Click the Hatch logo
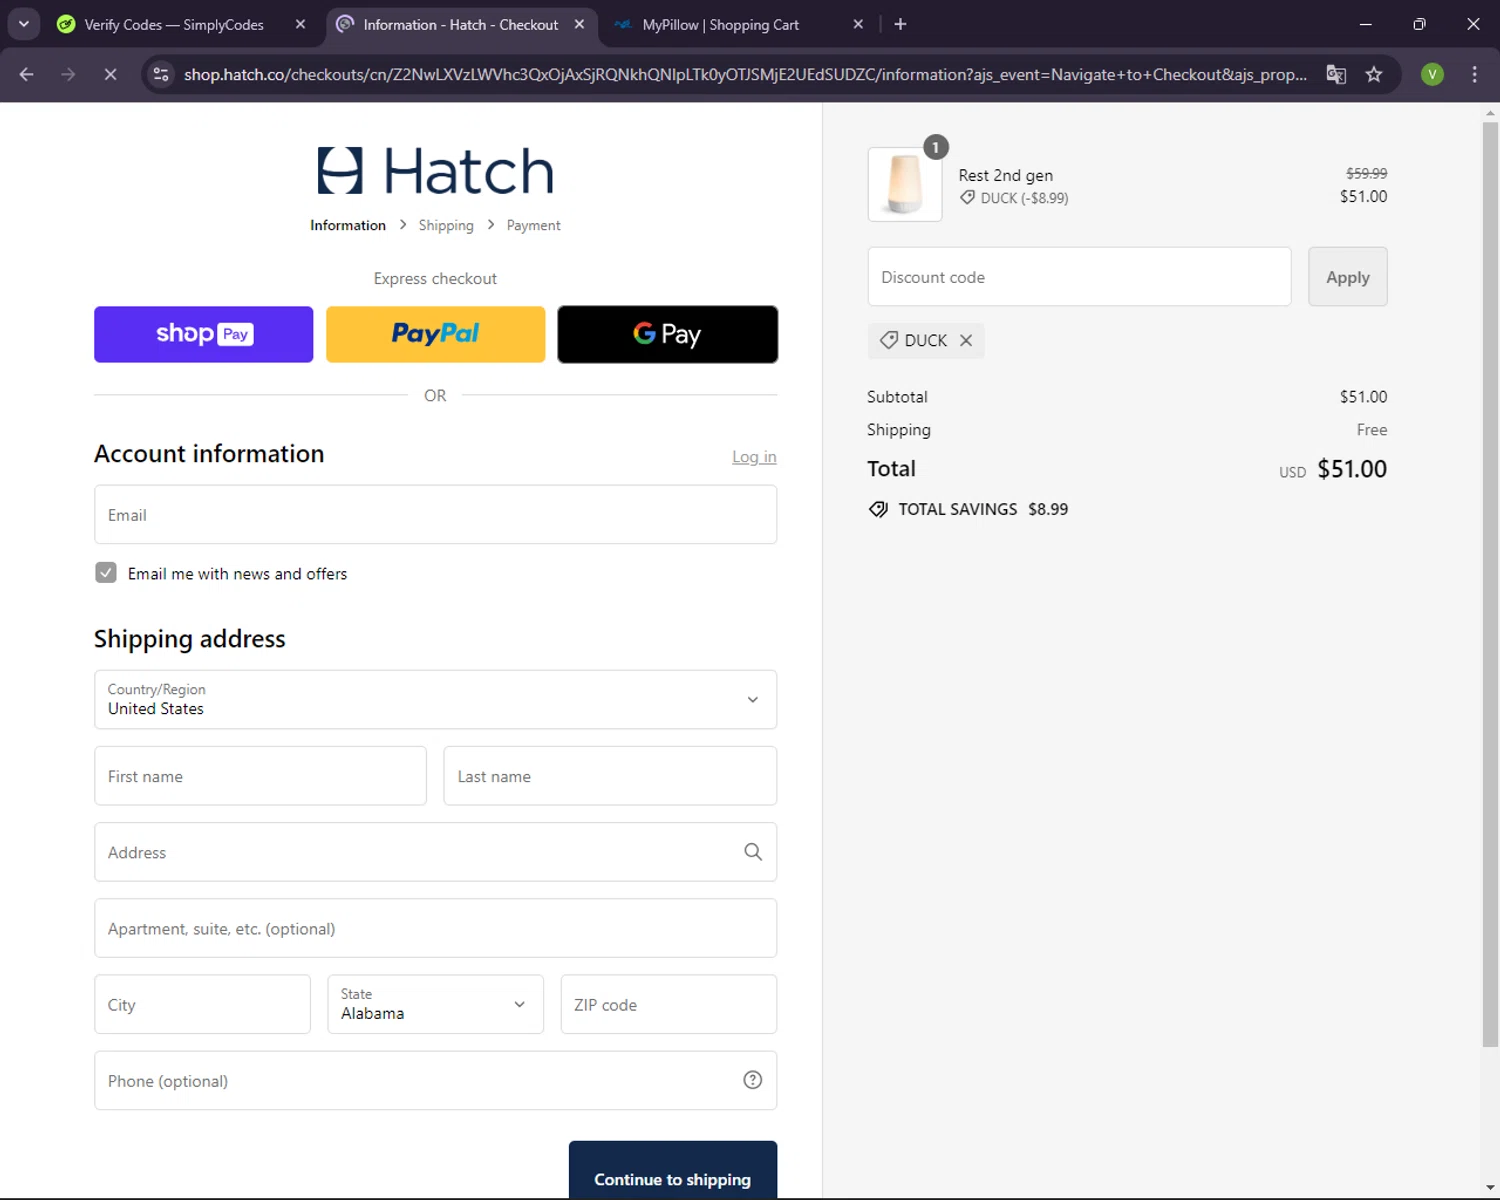Image resolution: width=1500 pixels, height=1200 pixels. coord(435,171)
